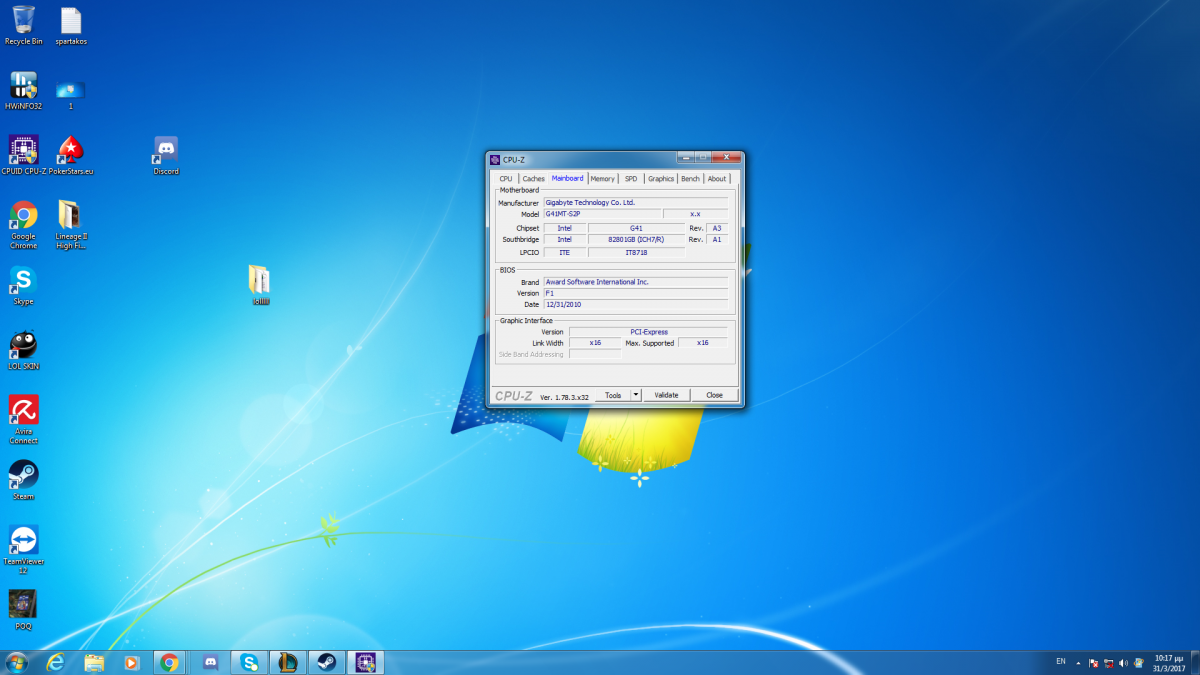Click the Windows Update tray icon

click(1139, 663)
